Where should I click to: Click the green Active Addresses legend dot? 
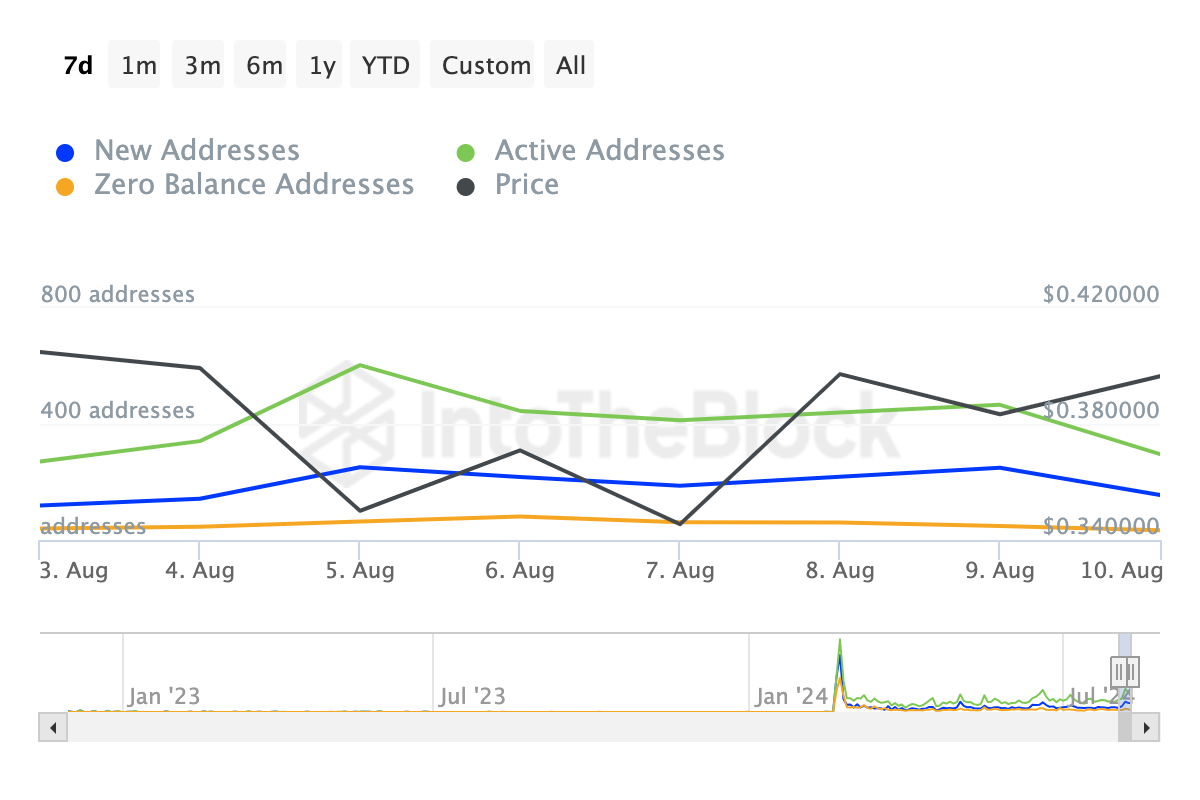click(x=465, y=153)
